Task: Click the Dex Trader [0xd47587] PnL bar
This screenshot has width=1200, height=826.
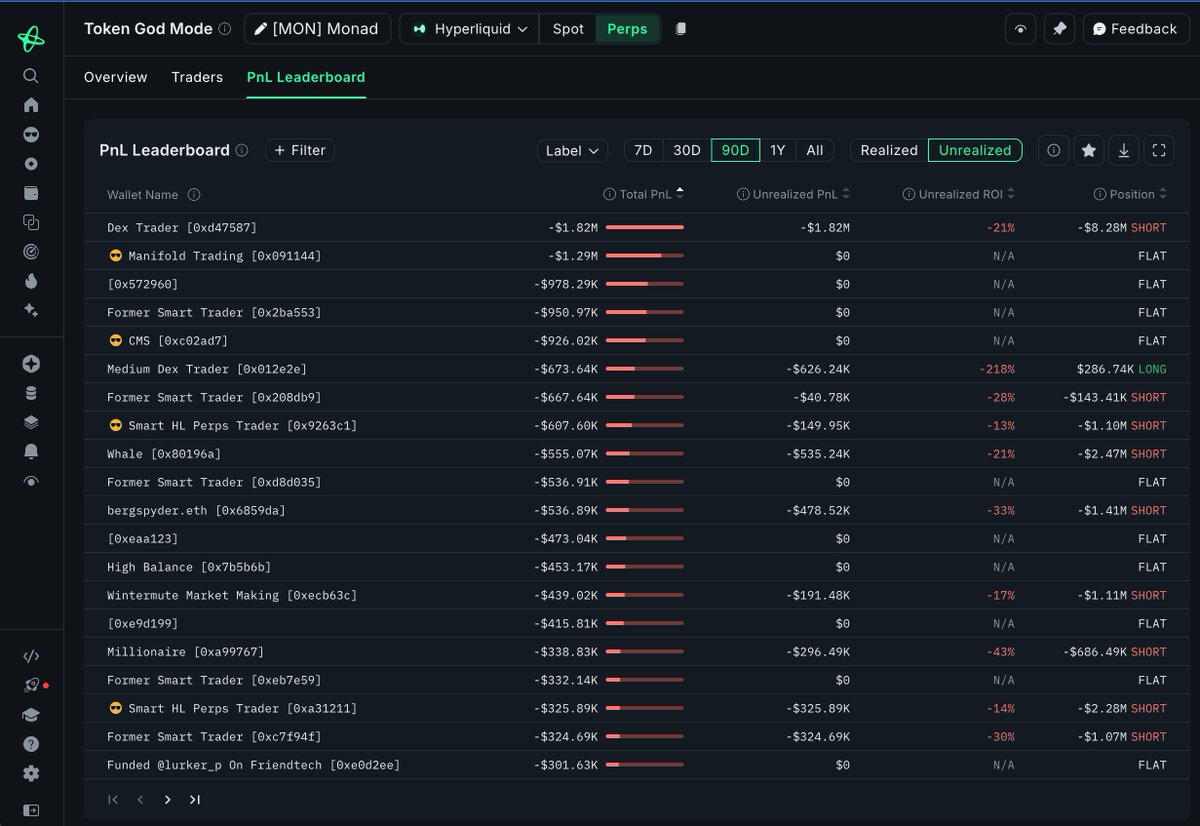Action: pyautogui.click(x=645, y=228)
